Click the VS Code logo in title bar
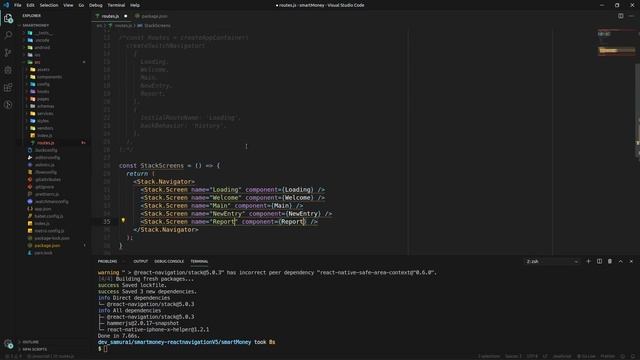The height and width of the screenshot is (360, 640). click(x=6, y=5)
